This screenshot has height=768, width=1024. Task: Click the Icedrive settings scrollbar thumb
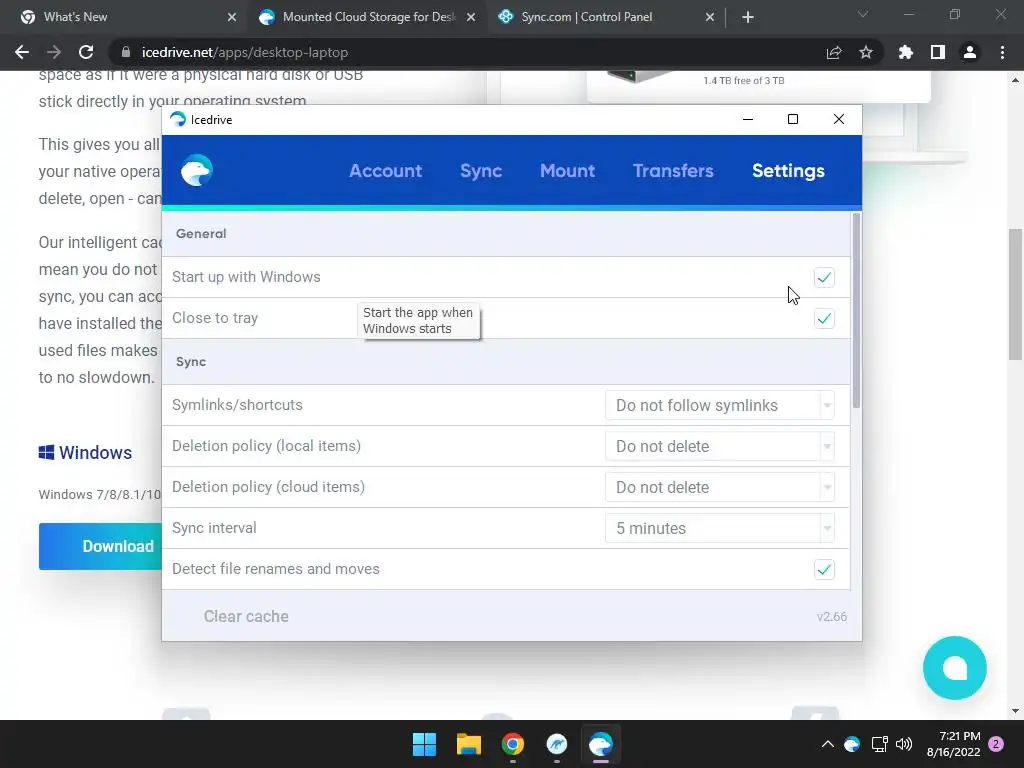point(856,310)
